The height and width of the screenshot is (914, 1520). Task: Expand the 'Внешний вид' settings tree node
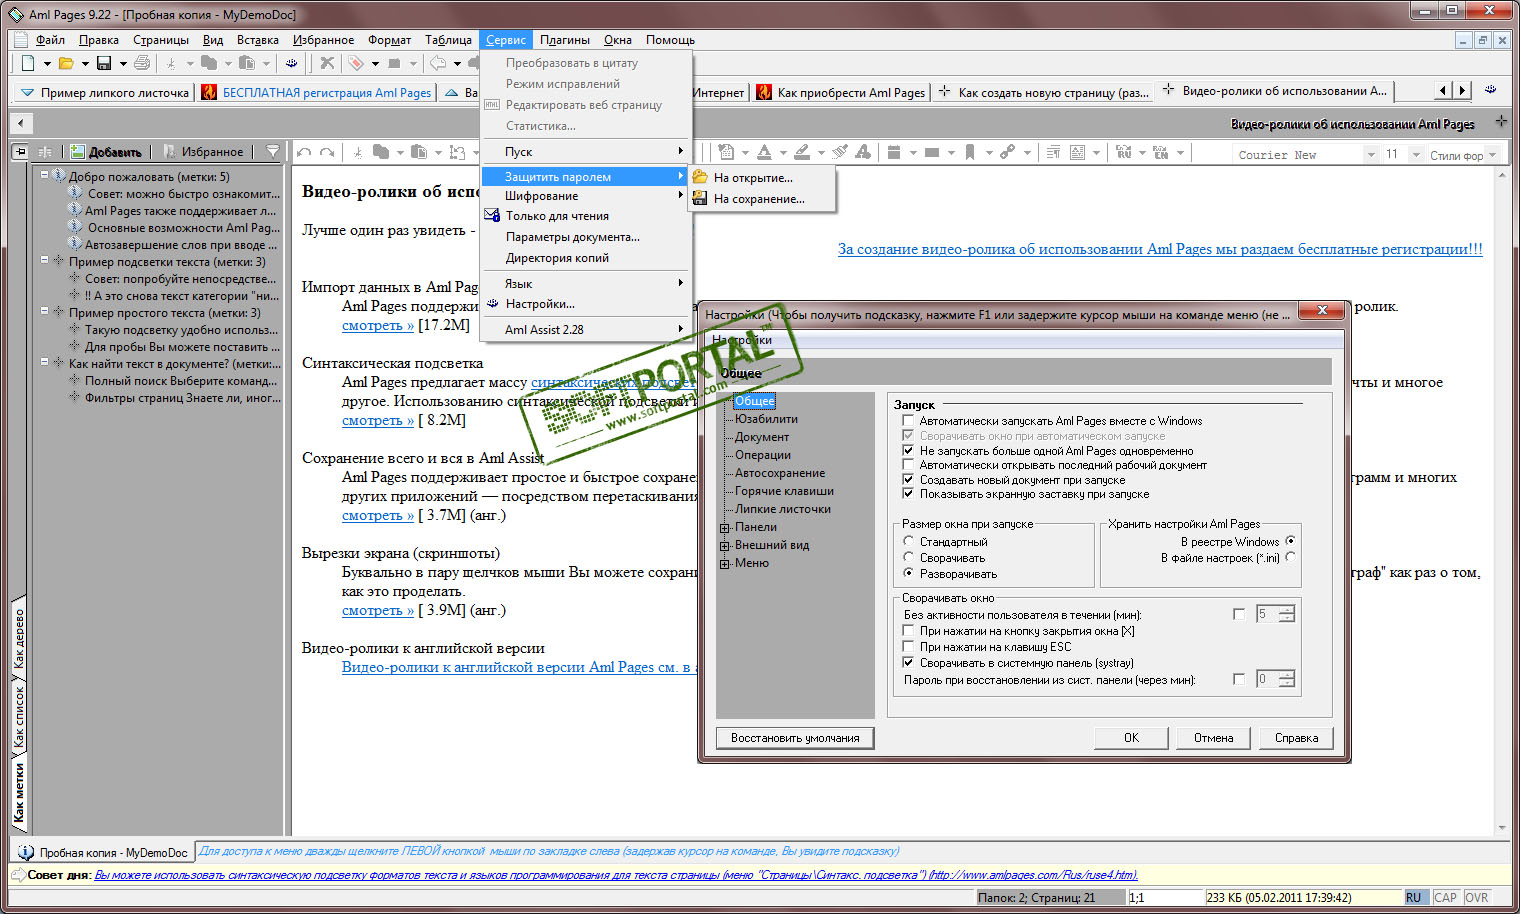725,546
